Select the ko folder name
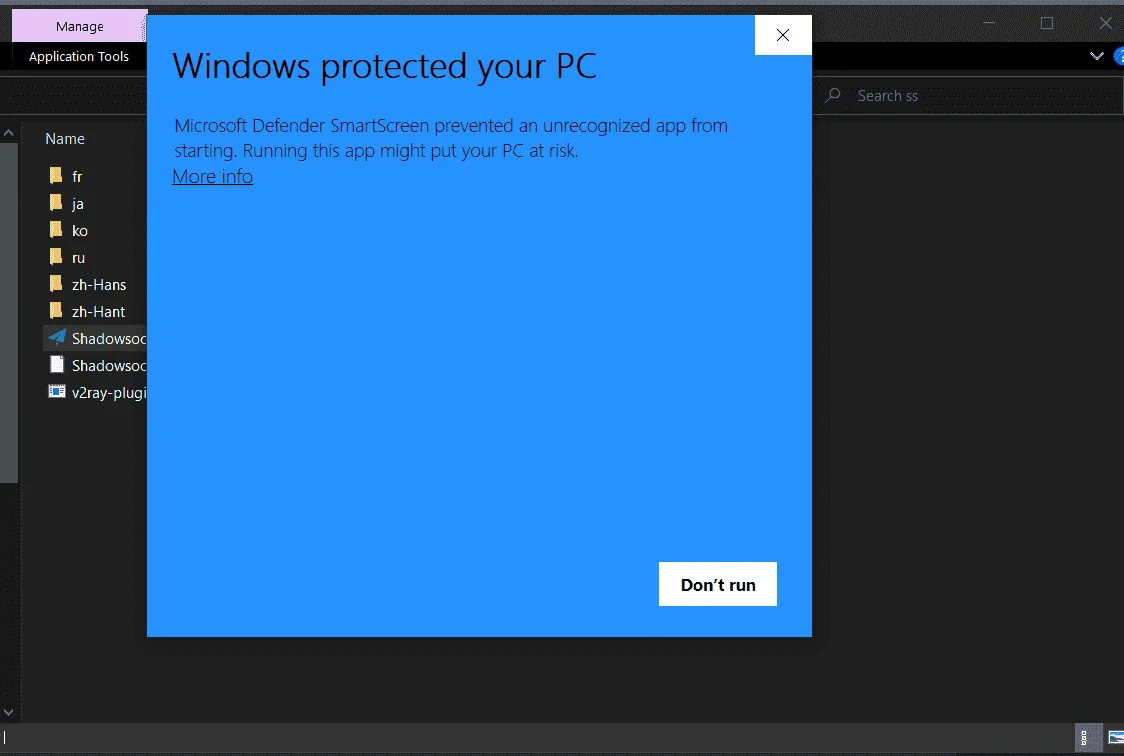1124x756 pixels. (80, 231)
